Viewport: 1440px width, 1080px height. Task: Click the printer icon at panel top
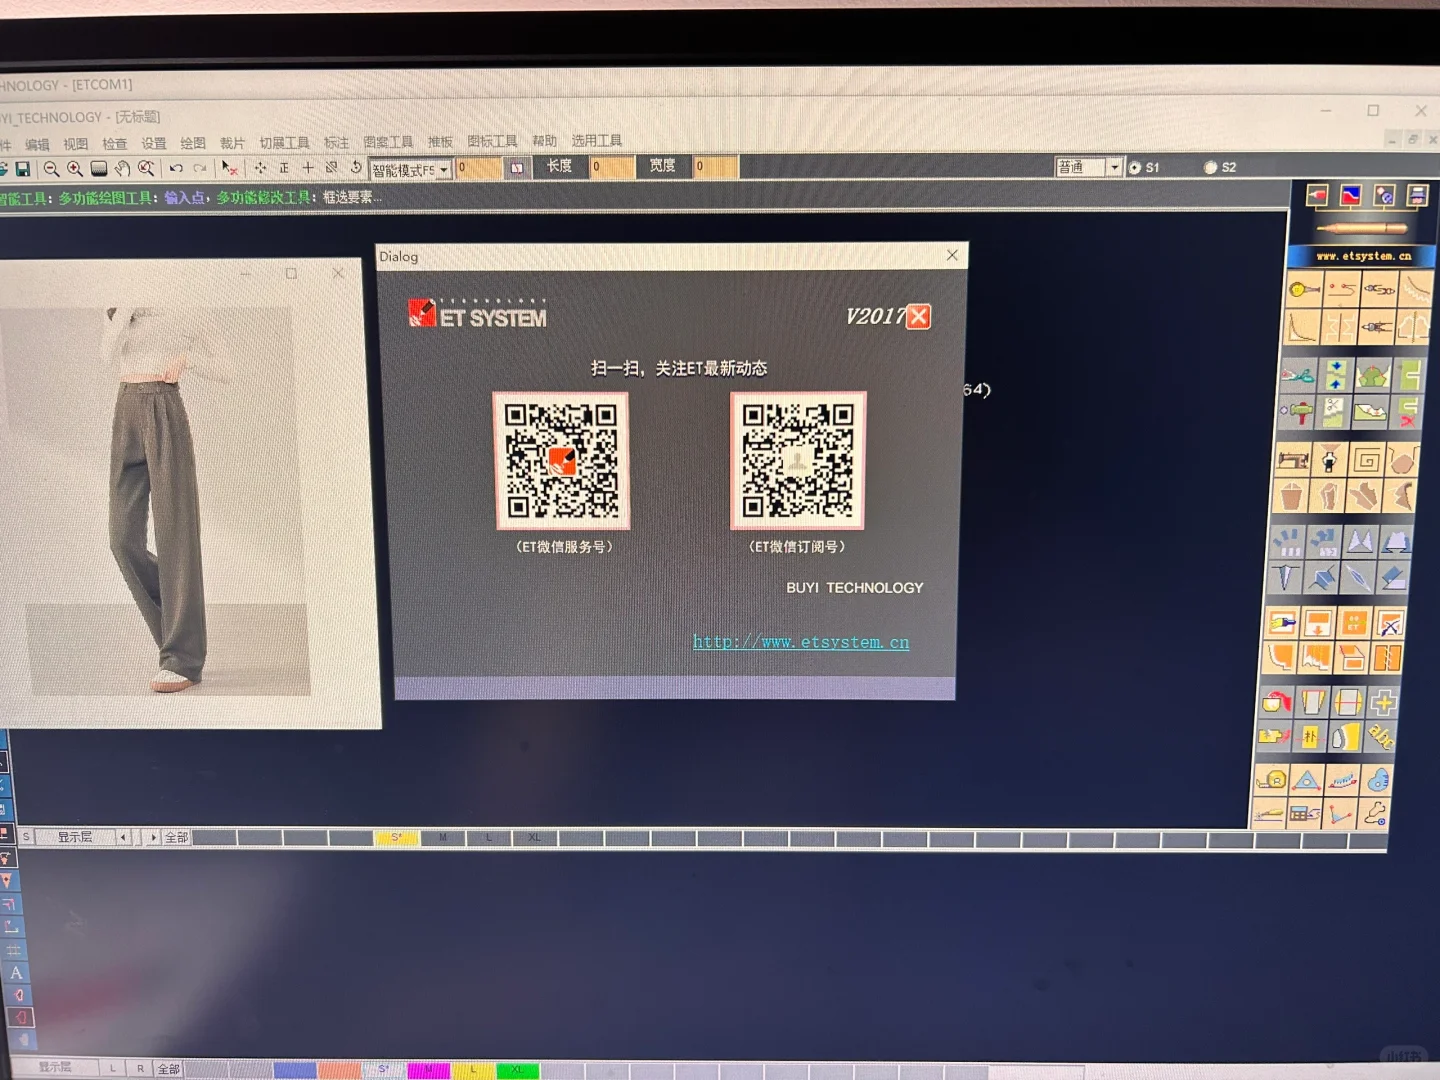pyautogui.click(x=1417, y=195)
